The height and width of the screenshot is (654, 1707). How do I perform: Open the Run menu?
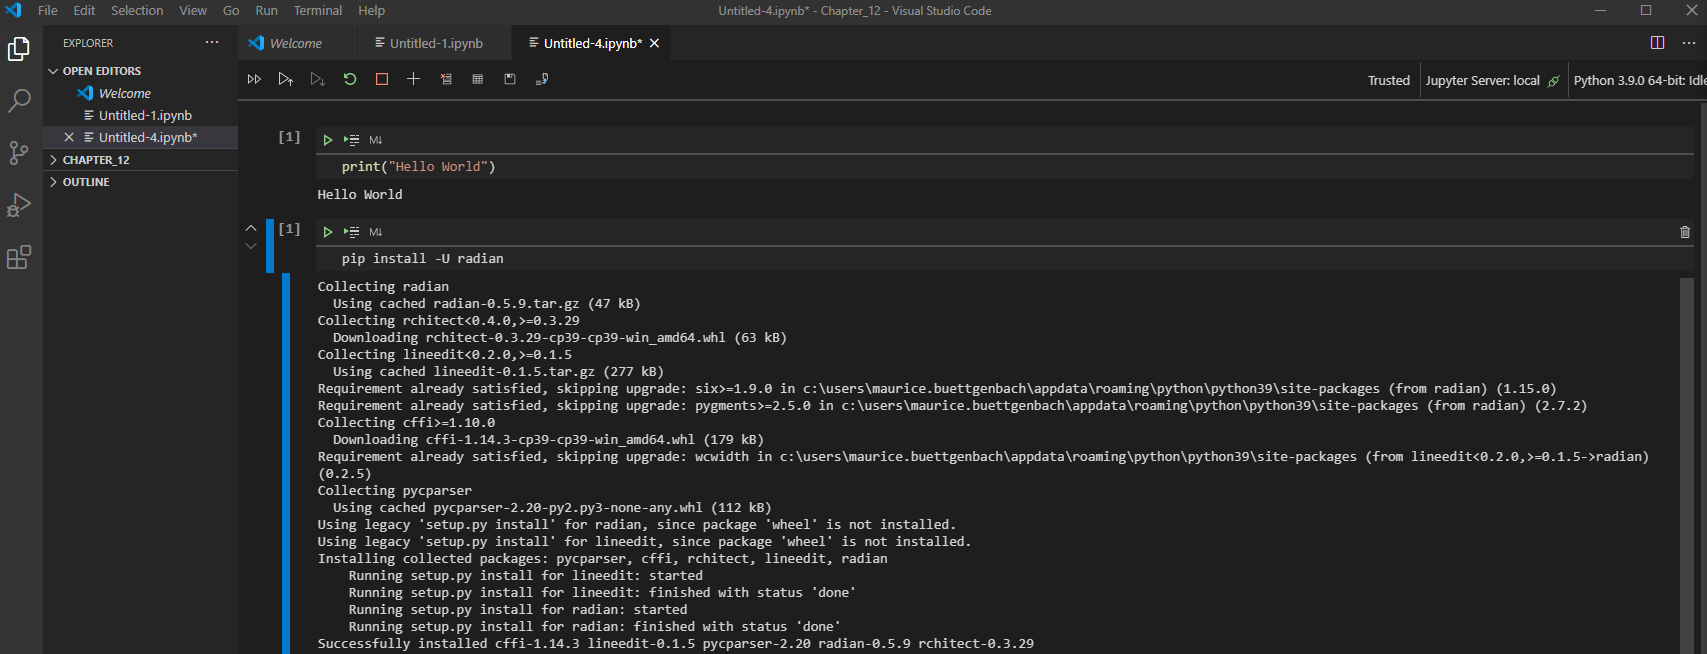point(266,10)
